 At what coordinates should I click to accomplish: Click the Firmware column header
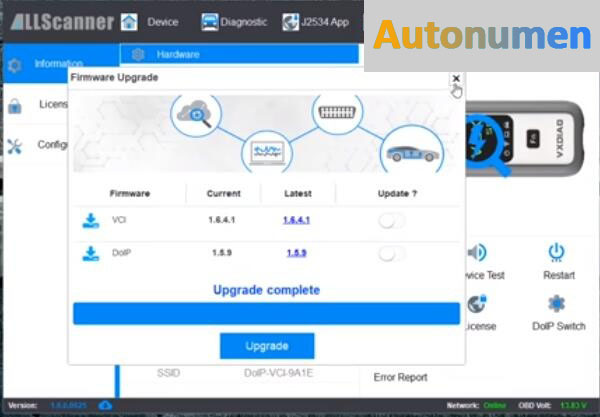click(x=130, y=194)
